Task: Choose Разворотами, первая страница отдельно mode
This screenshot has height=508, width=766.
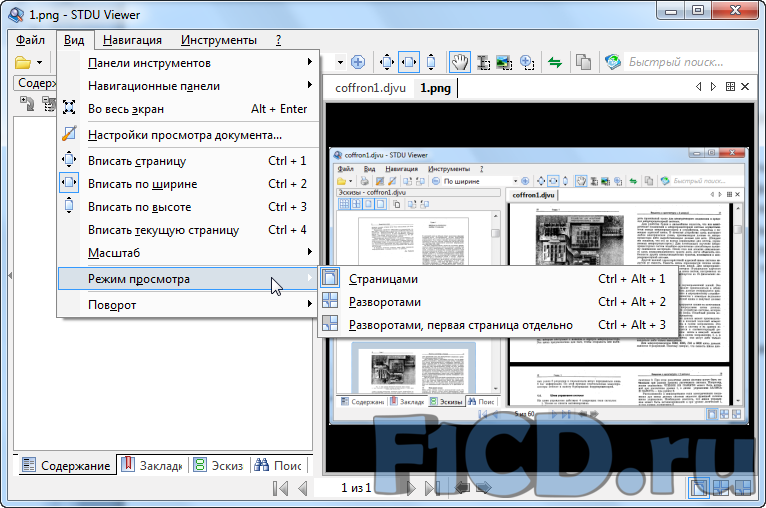Action: (x=497, y=325)
